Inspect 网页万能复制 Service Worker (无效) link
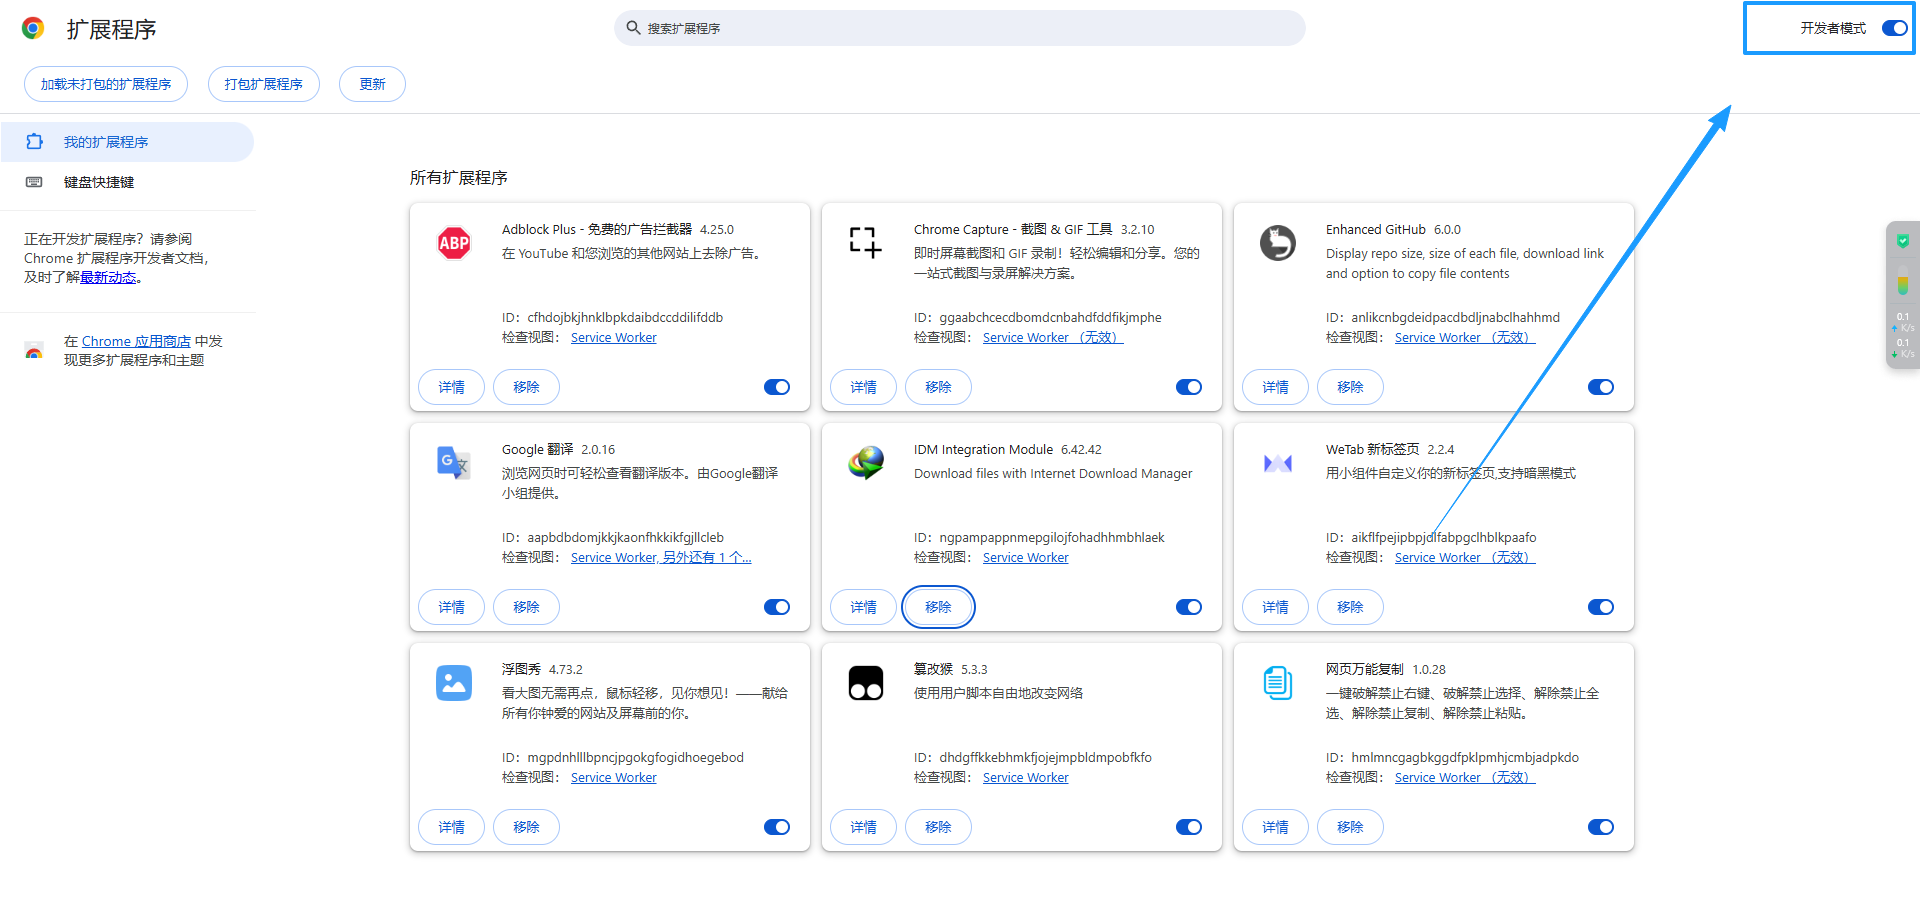This screenshot has height=919, width=1920. click(x=1465, y=778)
